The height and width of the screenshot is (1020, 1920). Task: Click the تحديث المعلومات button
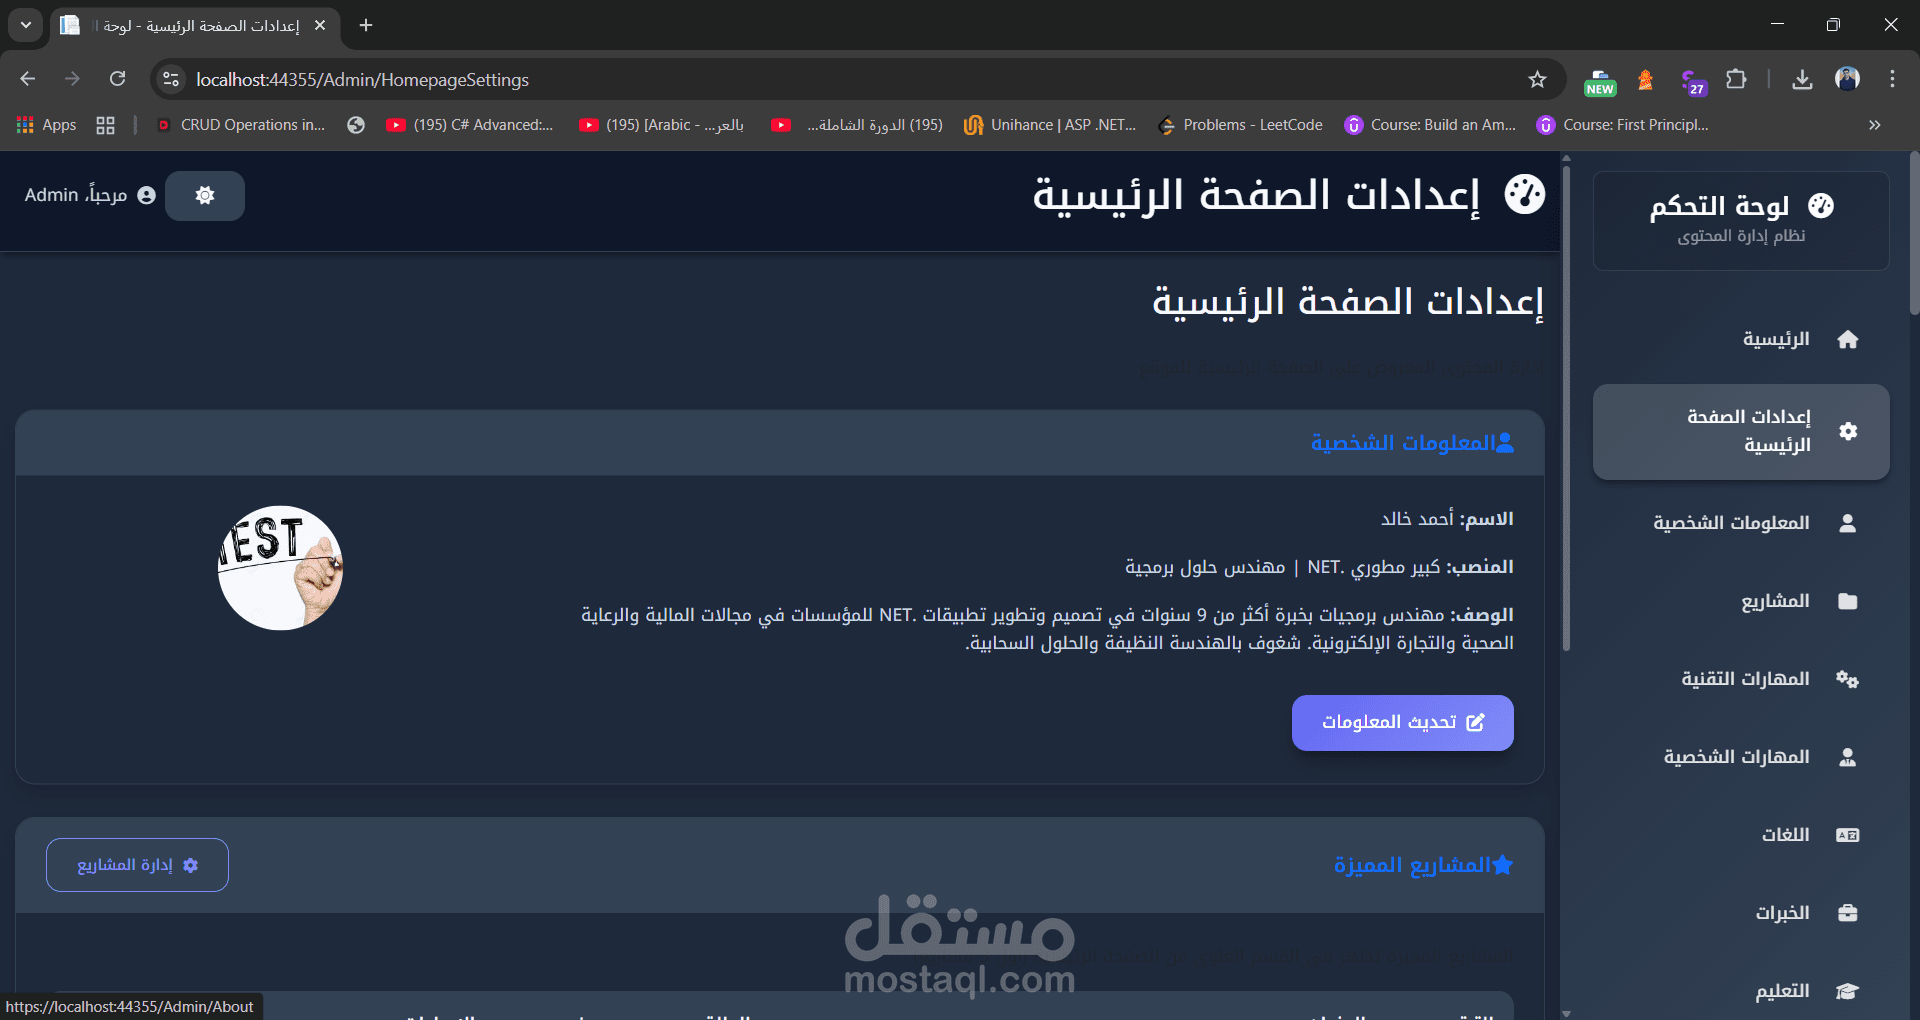point(1402,723)
